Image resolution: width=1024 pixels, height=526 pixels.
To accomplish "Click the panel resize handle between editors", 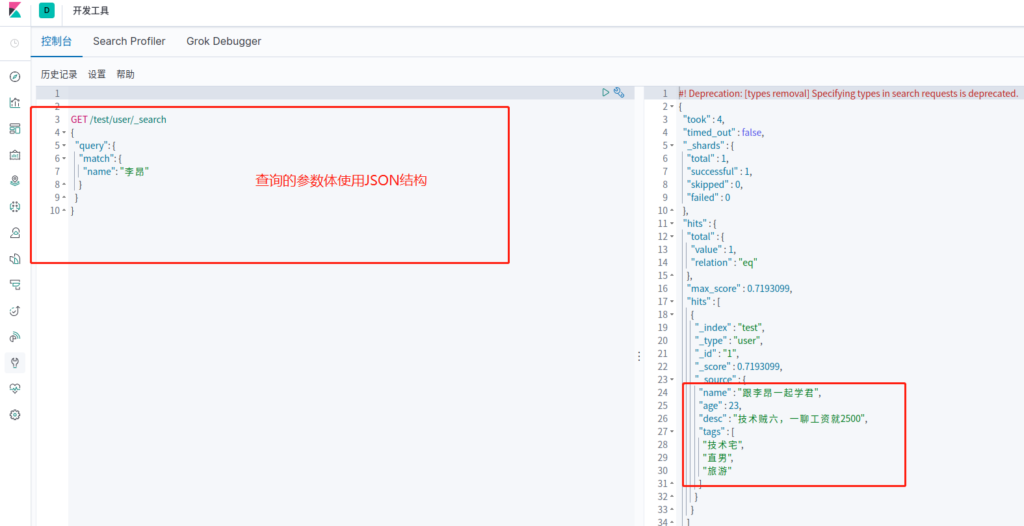I will point(639,356).
